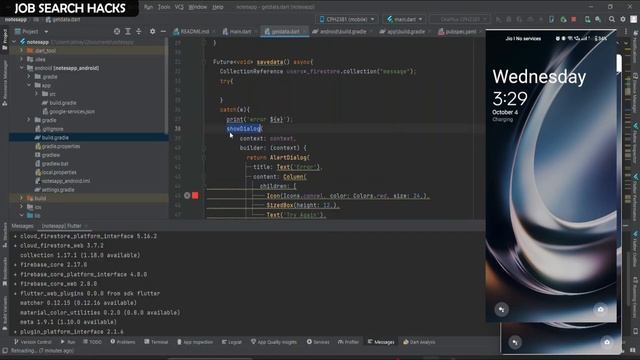Screen dimensions: 640x360
Task: Switch to pubspec.yaml editor tab
Action: 457,31
